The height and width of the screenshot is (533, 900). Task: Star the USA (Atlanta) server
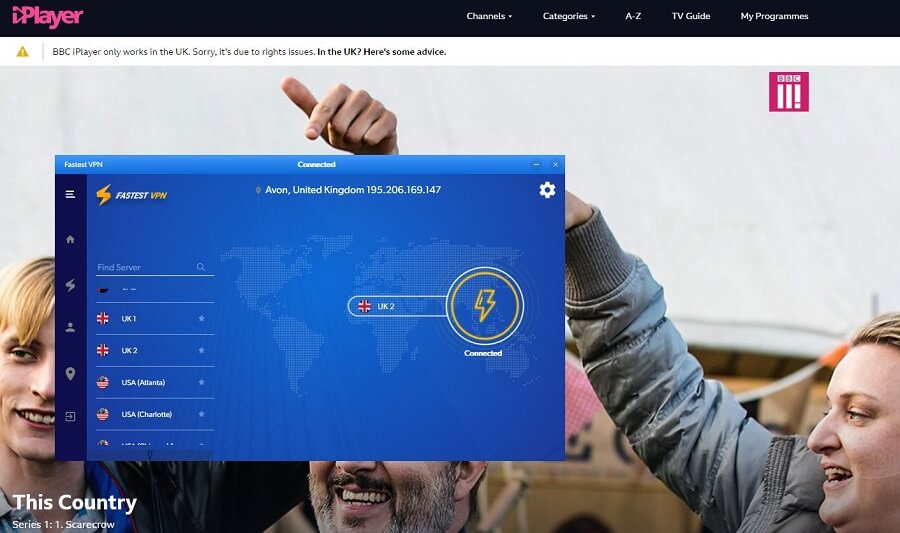pyautogui.click(x=201, y=382)
